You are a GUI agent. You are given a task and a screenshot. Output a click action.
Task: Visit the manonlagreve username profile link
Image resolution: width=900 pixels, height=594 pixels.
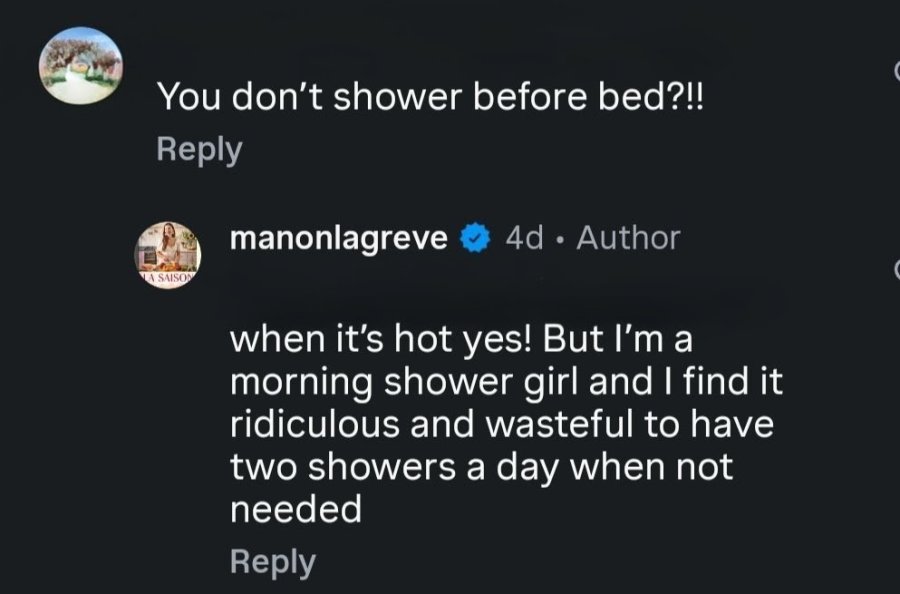[x=339, y=238]
